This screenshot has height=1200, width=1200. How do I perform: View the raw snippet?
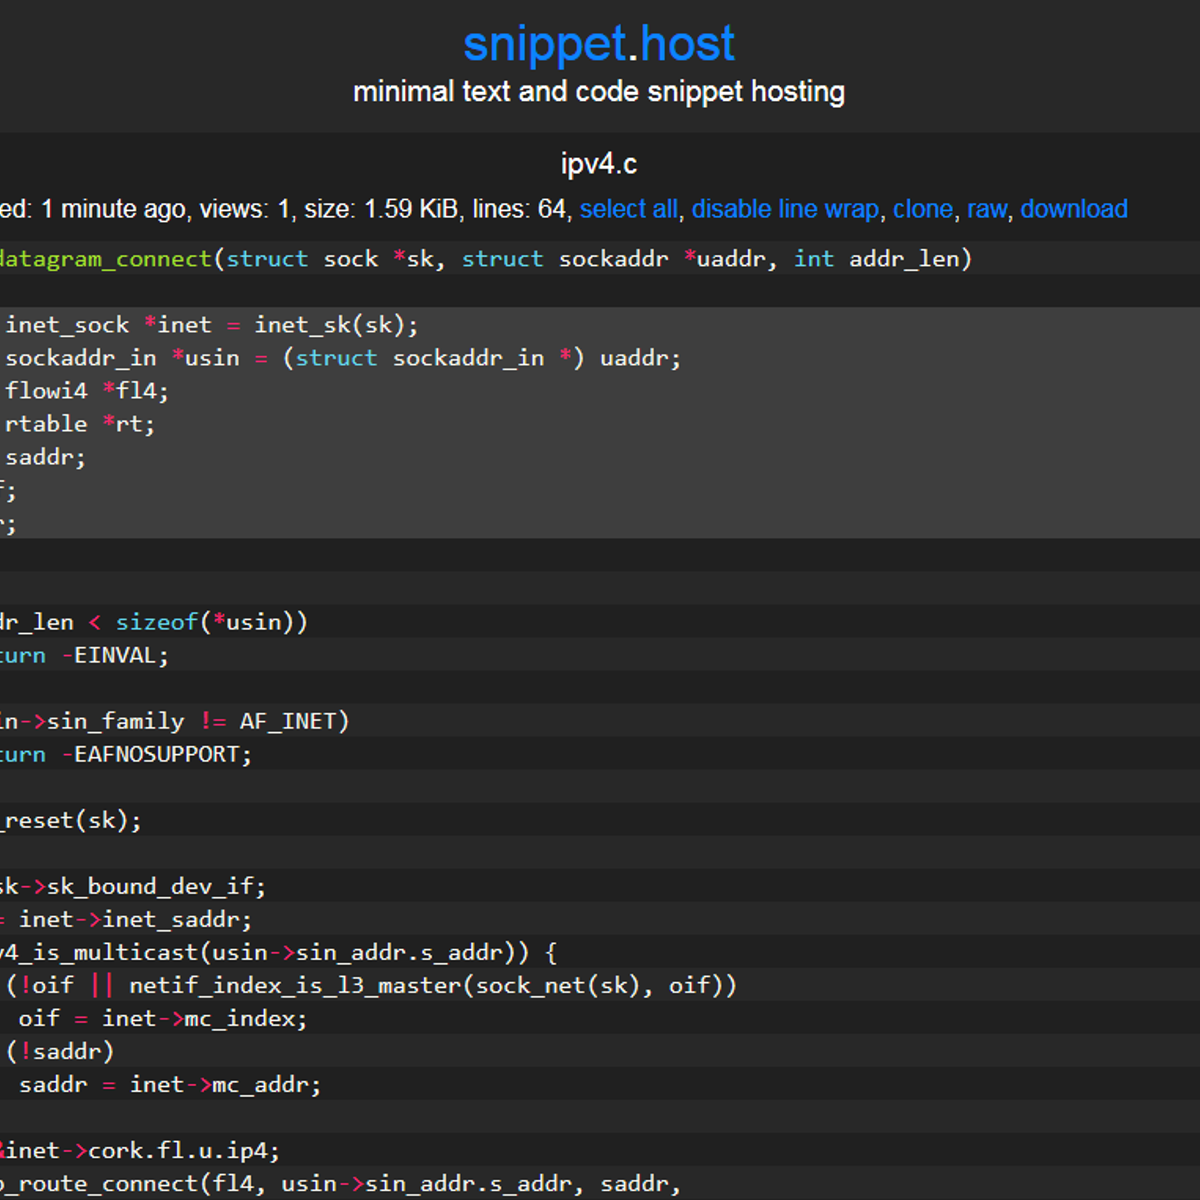pyautogui.click(x=986, y=209)
